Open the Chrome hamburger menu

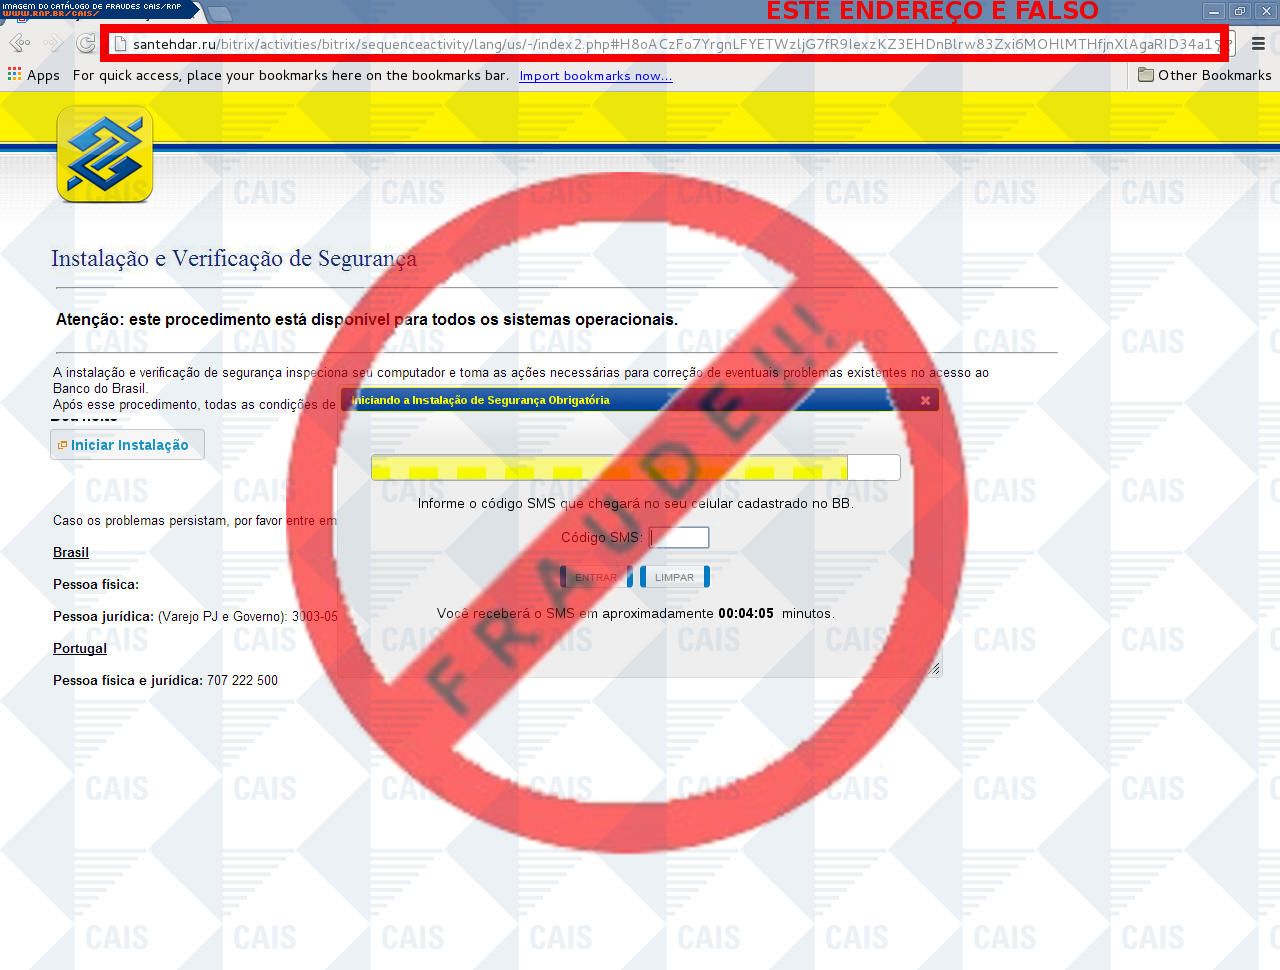pyautogui.click(x=1258, y=43)
